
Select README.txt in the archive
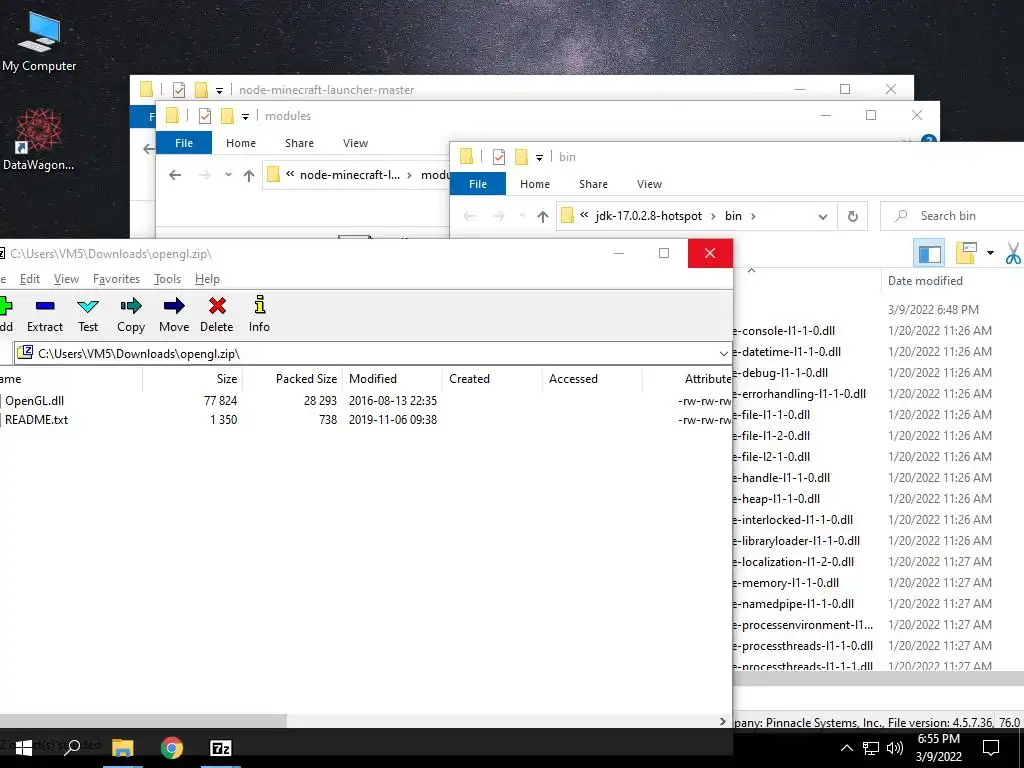tap(36, 420)
